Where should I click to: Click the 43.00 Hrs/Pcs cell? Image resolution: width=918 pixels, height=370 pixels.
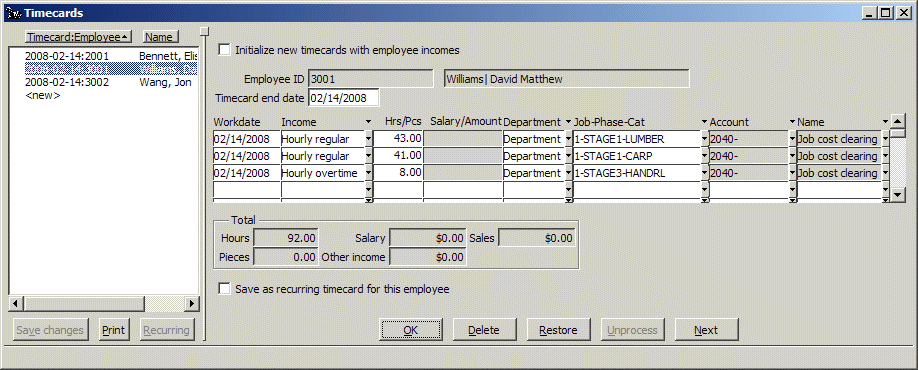pos(398,139)
